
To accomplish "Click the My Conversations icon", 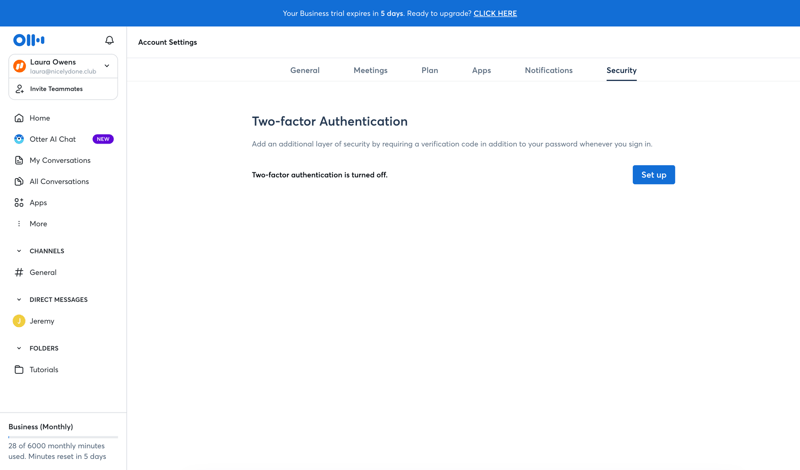I will pyautogui.click(x=19, y=160).
